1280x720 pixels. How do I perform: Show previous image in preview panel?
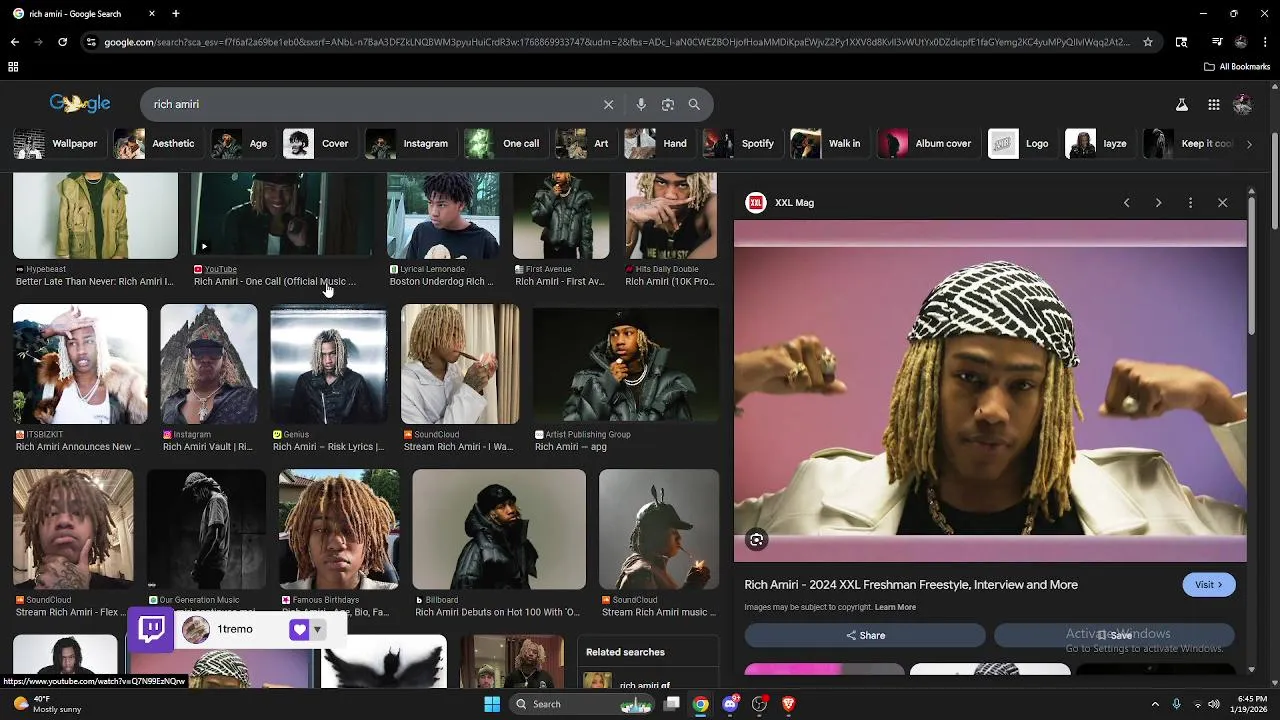coord(1126,202)
